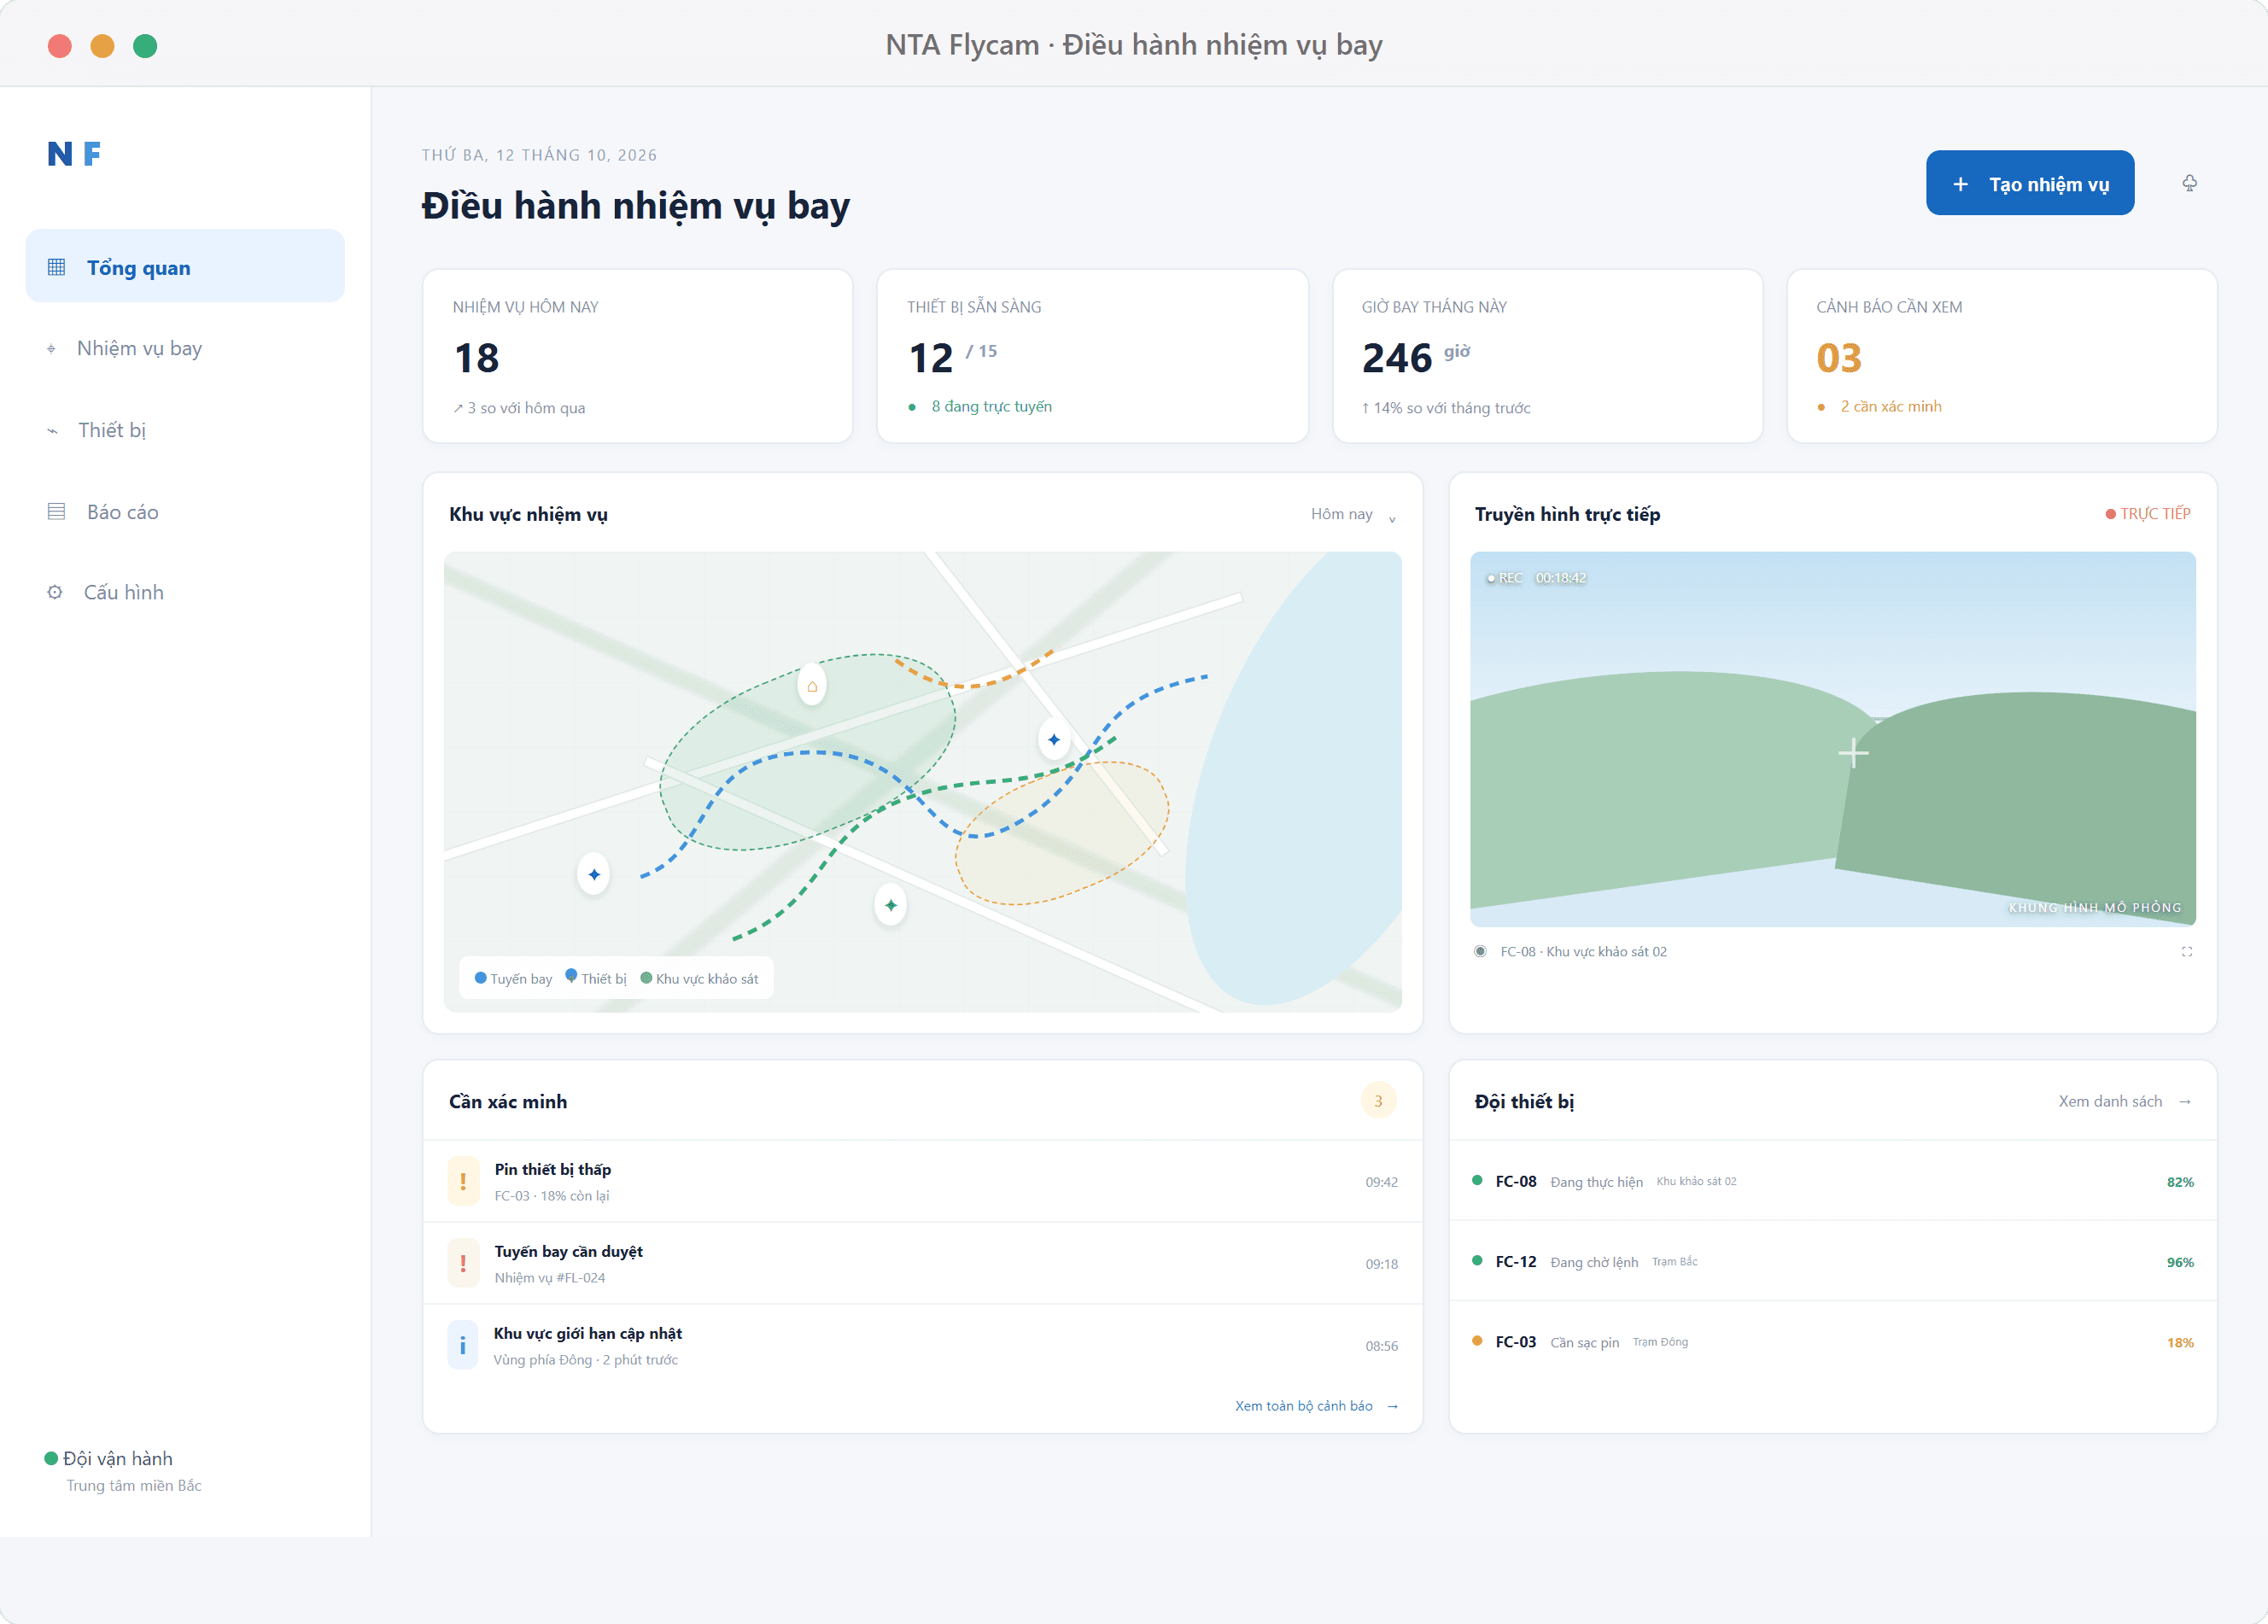
Task: Open the Nhiệm vụ hôm nay stat card
Action: click(638, 356)
